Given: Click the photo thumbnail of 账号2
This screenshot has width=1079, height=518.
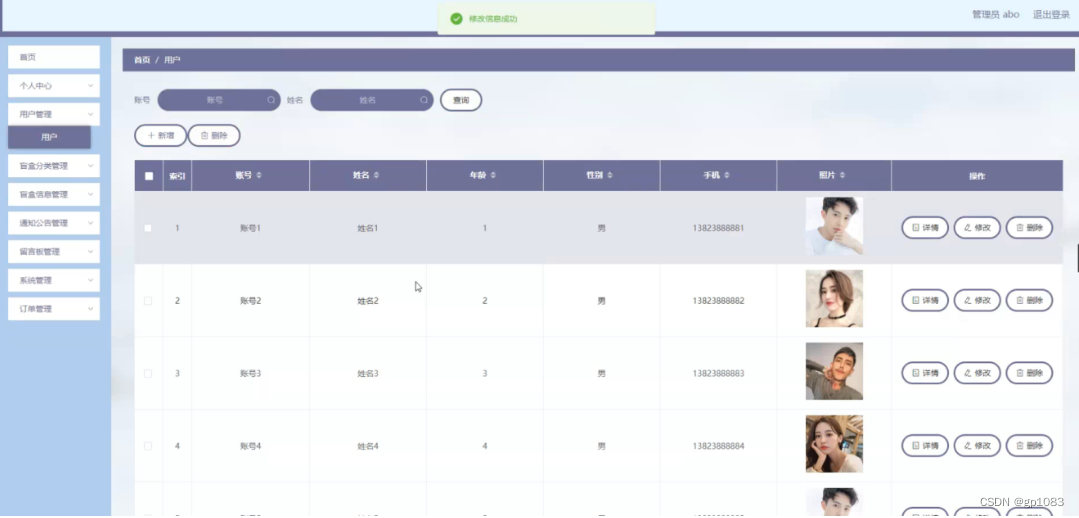Looking at the screenshot, I should (834, 299).
